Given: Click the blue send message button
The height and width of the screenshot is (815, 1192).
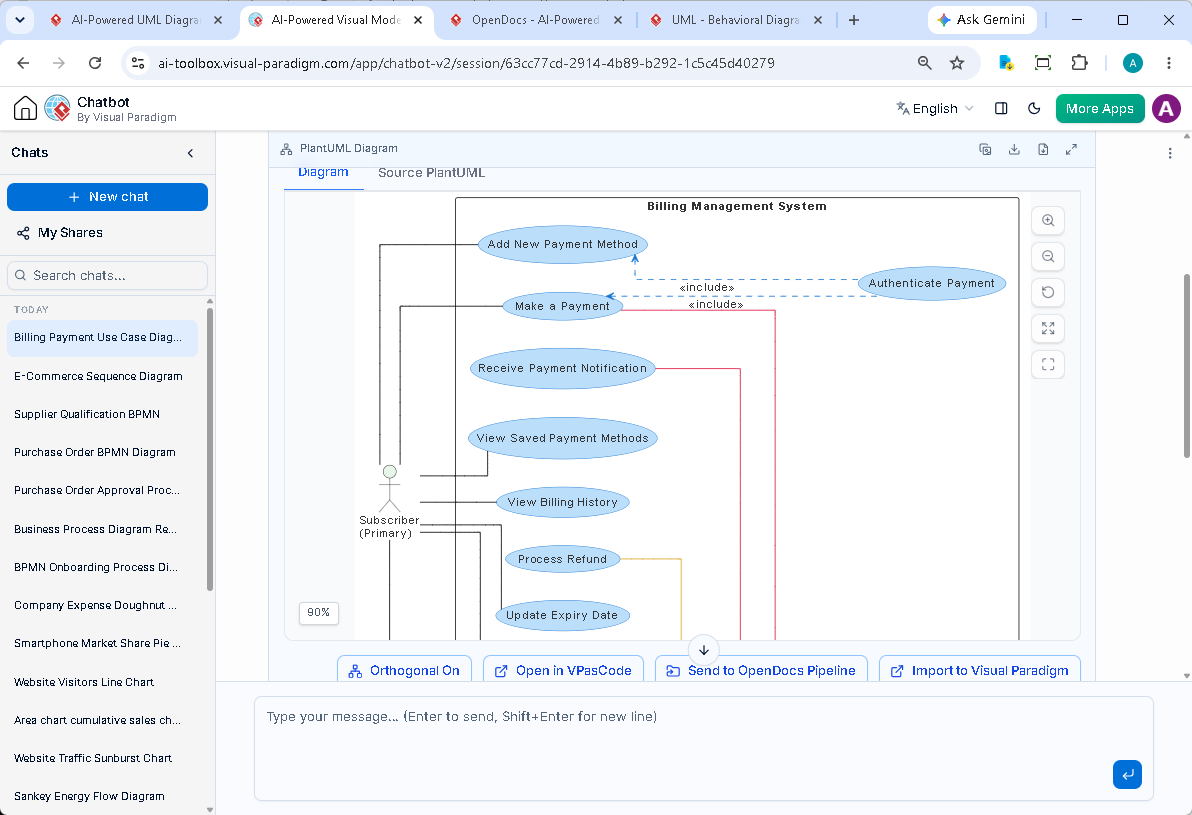Looking at the screenshot, I should click(1127, 774).
